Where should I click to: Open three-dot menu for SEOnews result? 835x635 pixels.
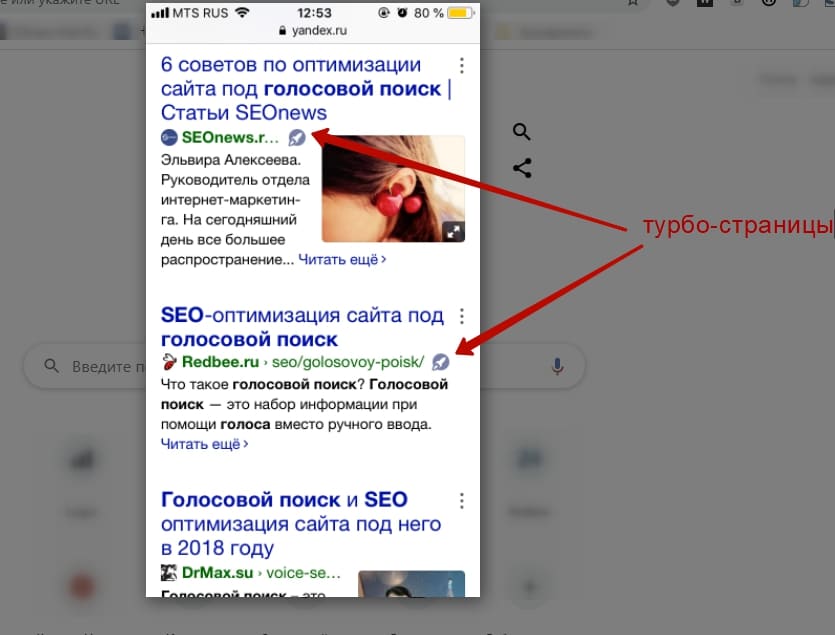coord(462,66)
